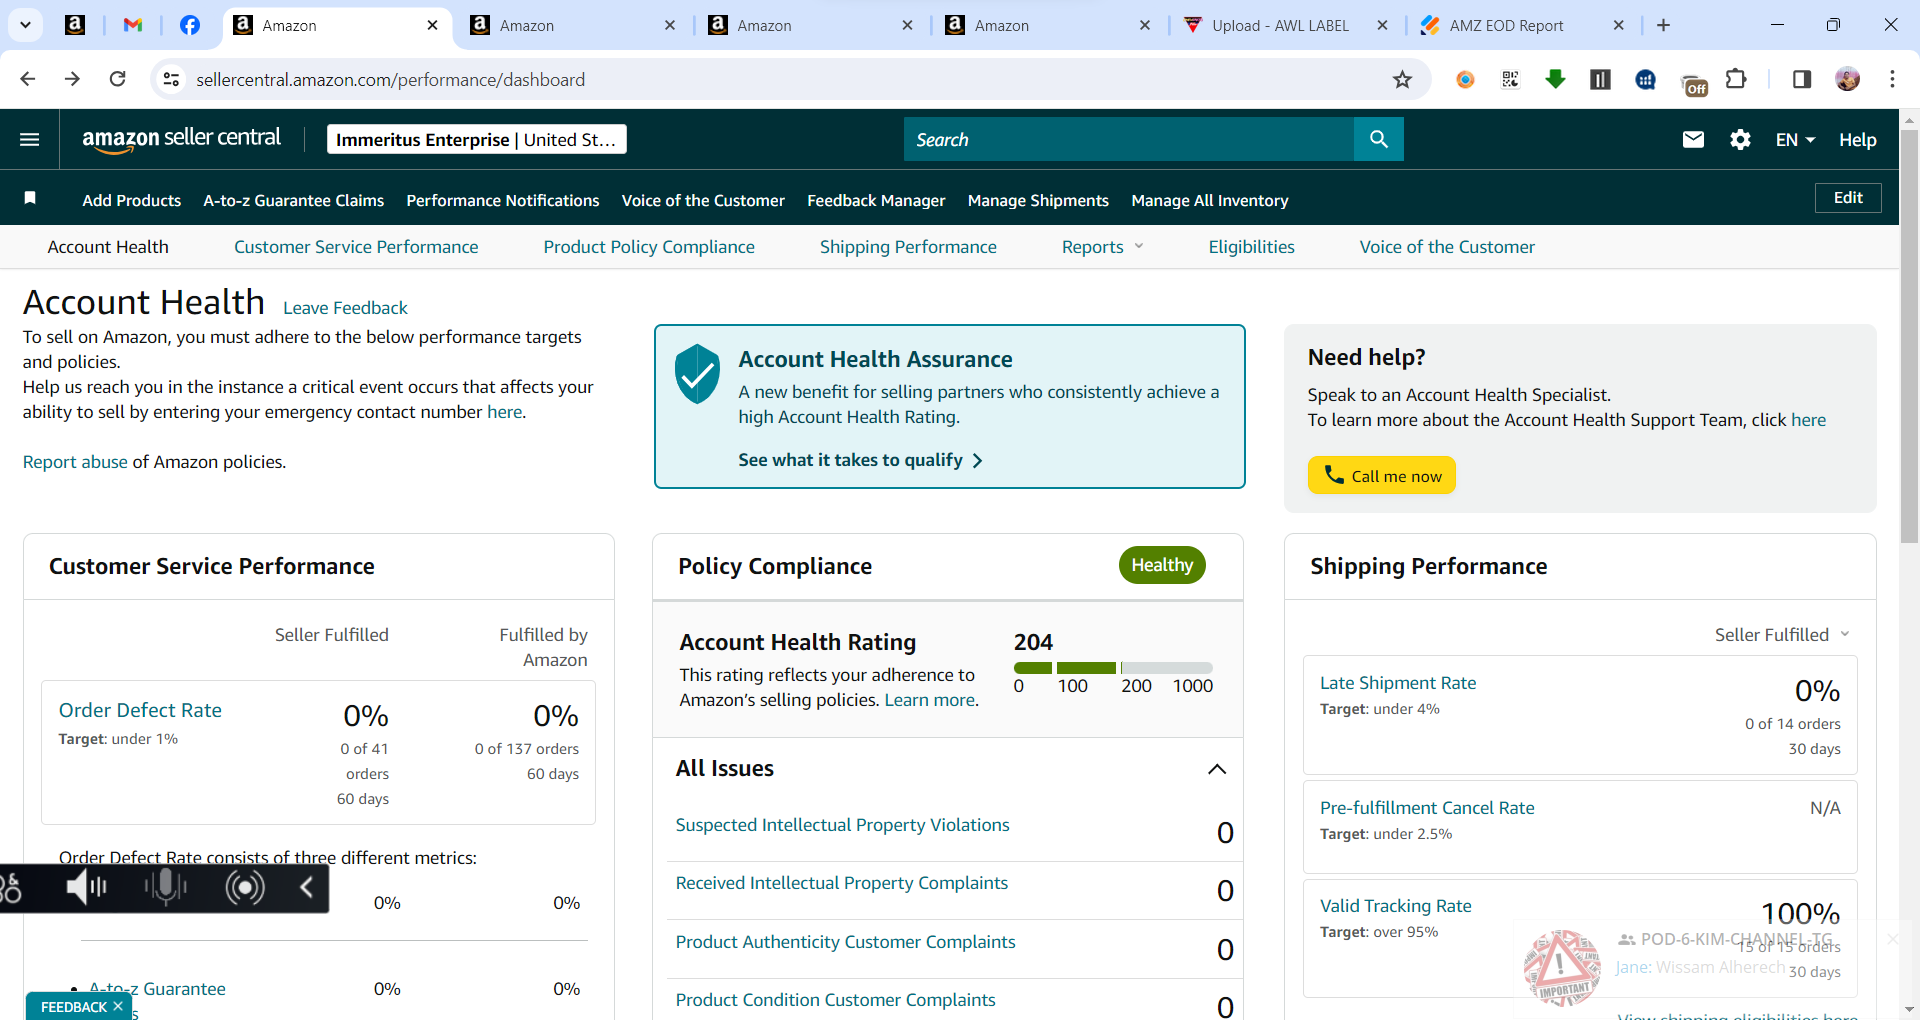Viewport: 1920px width, 1020px height.
Task: Close the FEEDBACK widget
Action: (x=118, y=1006)
